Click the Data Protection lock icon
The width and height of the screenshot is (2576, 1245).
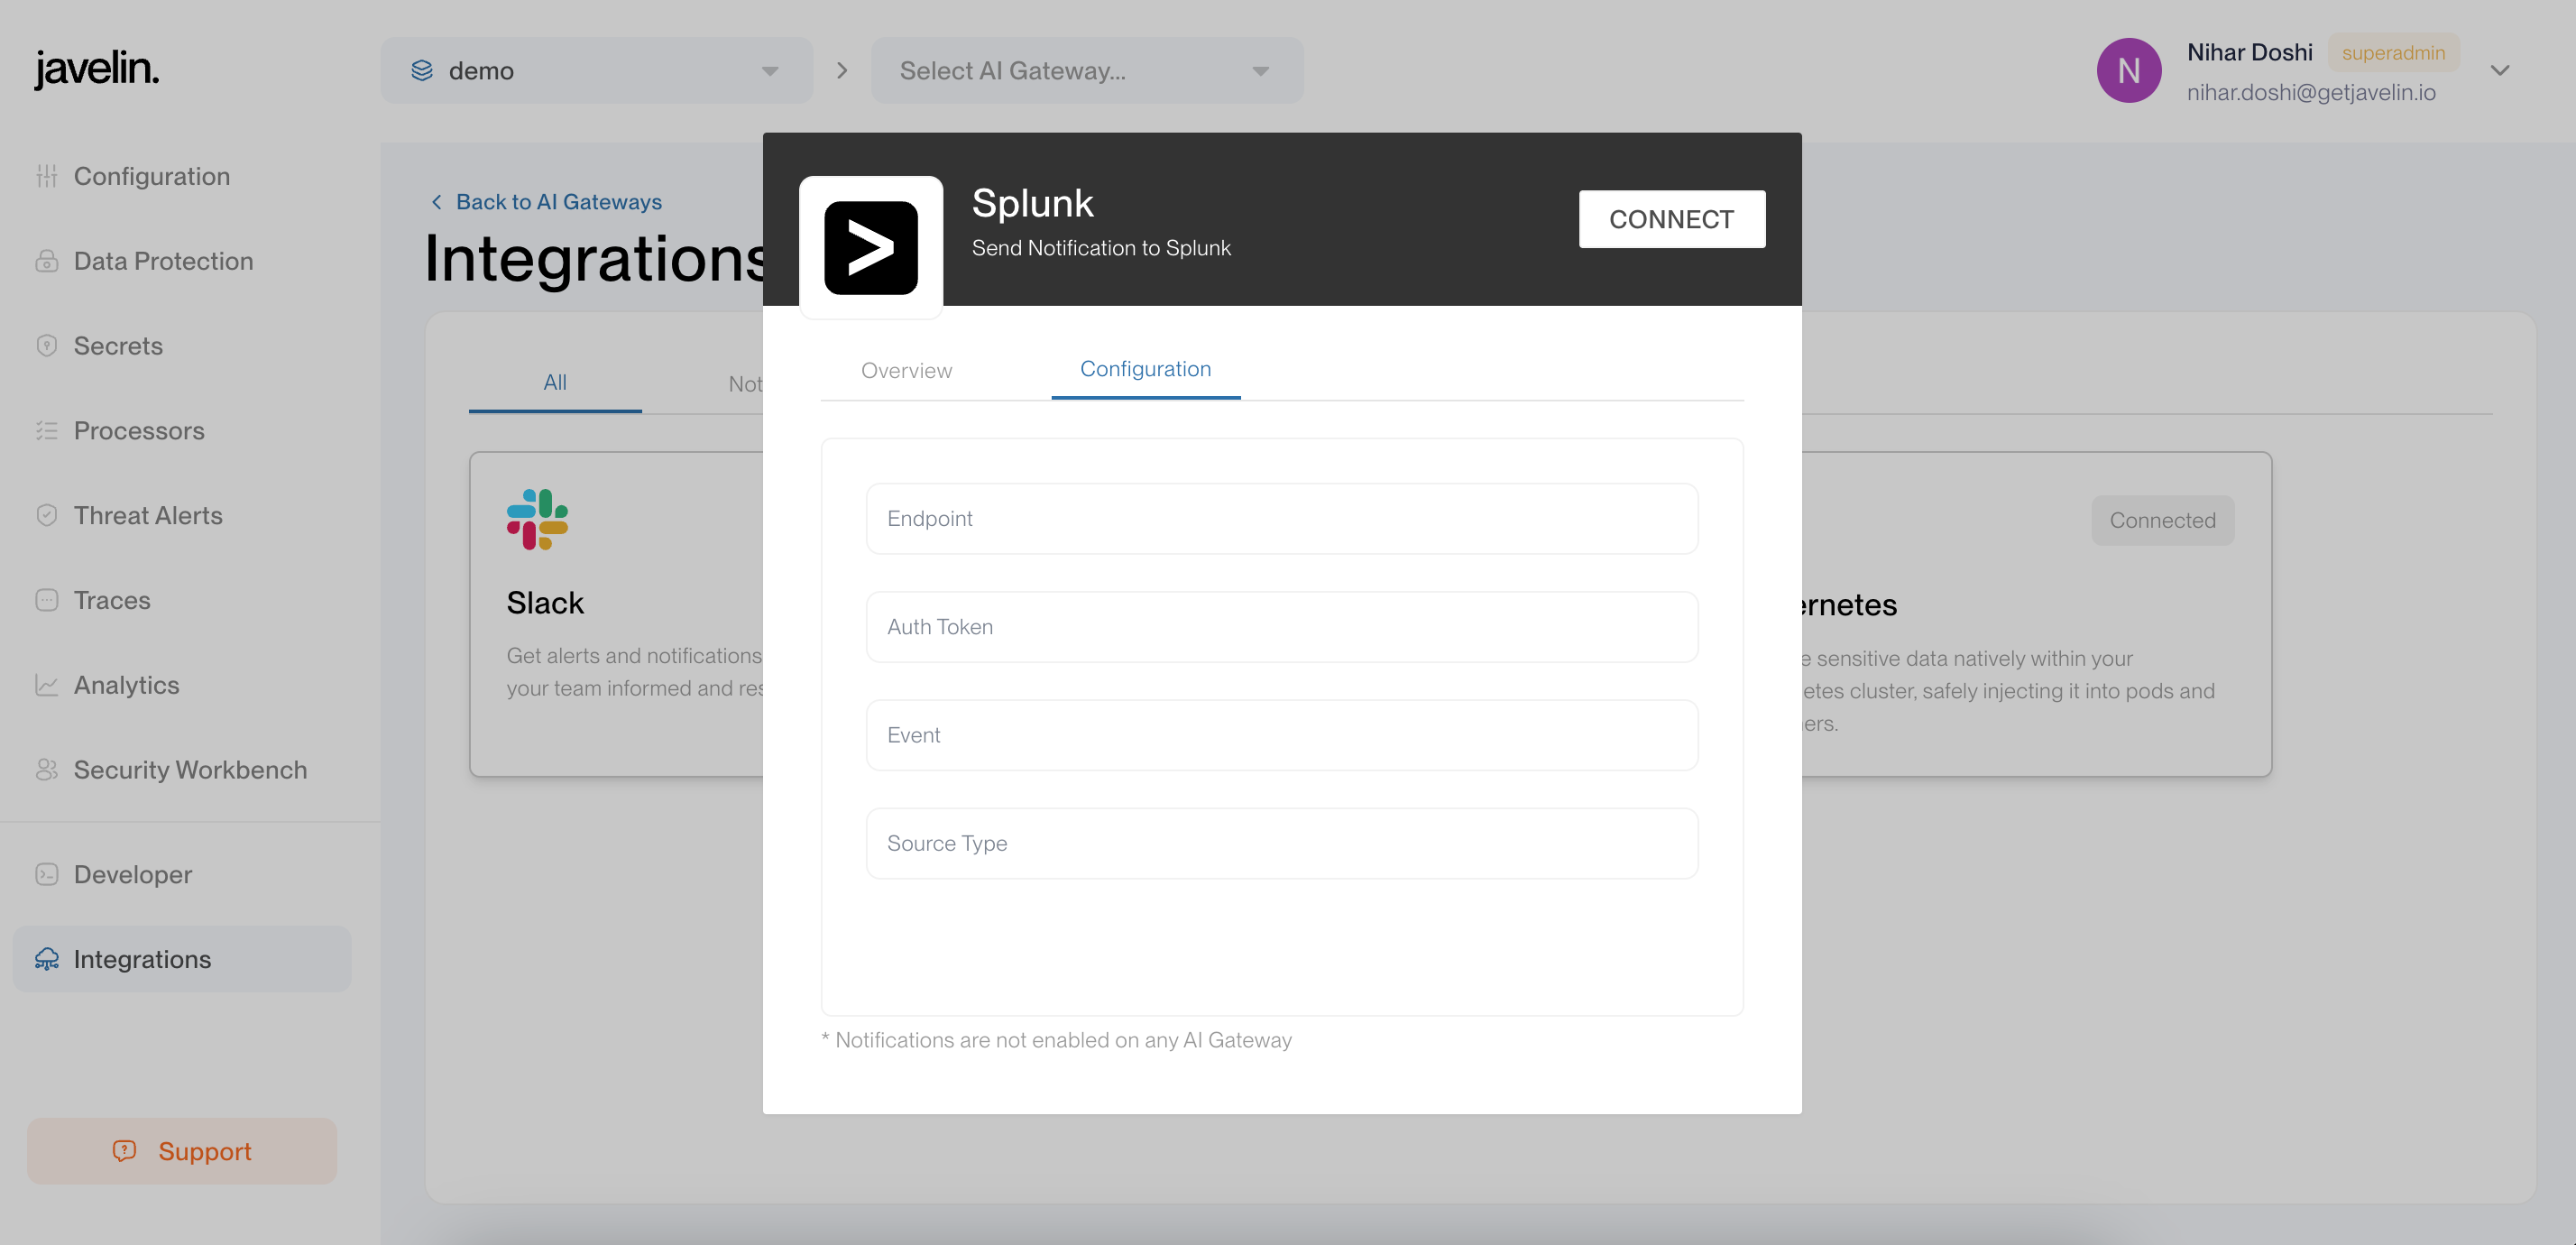coord(47,261)
